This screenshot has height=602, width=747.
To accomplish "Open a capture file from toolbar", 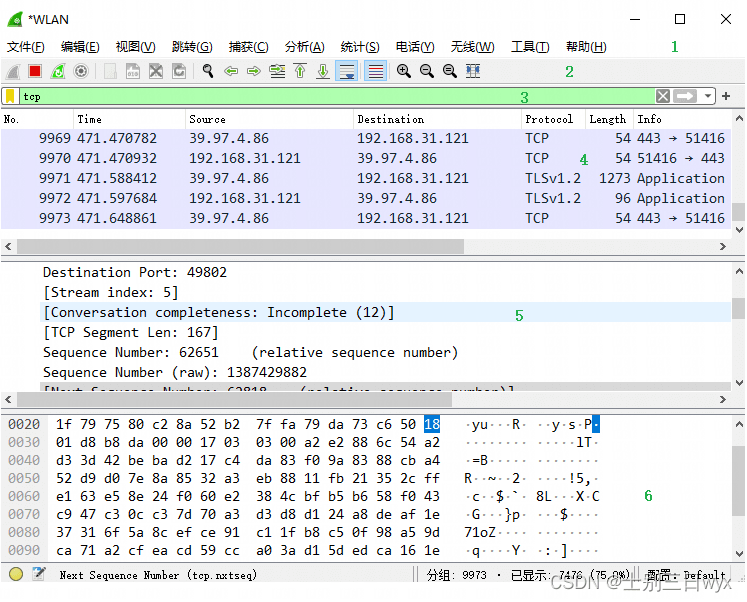I will (110, 71).
